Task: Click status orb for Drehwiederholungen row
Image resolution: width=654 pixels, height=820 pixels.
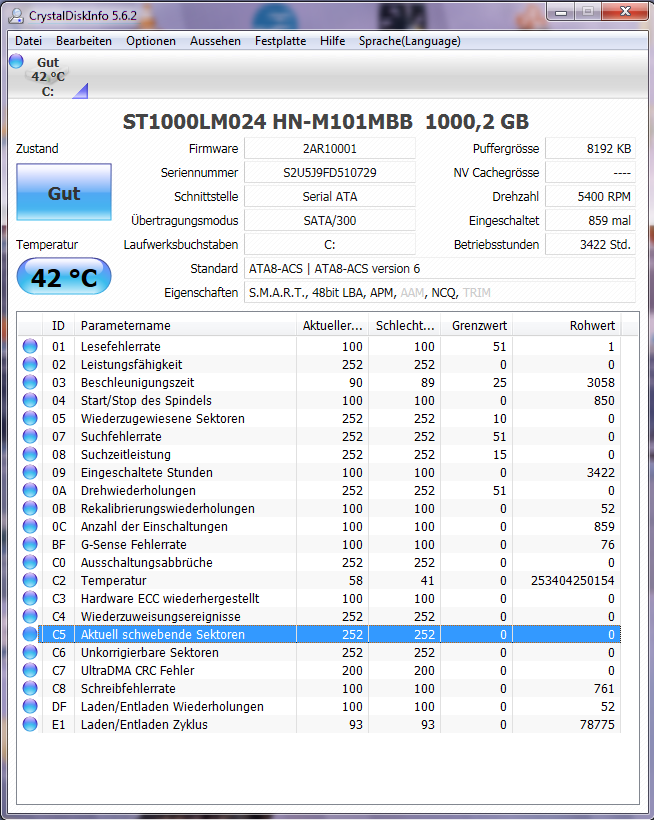Action: click(30, 490)
